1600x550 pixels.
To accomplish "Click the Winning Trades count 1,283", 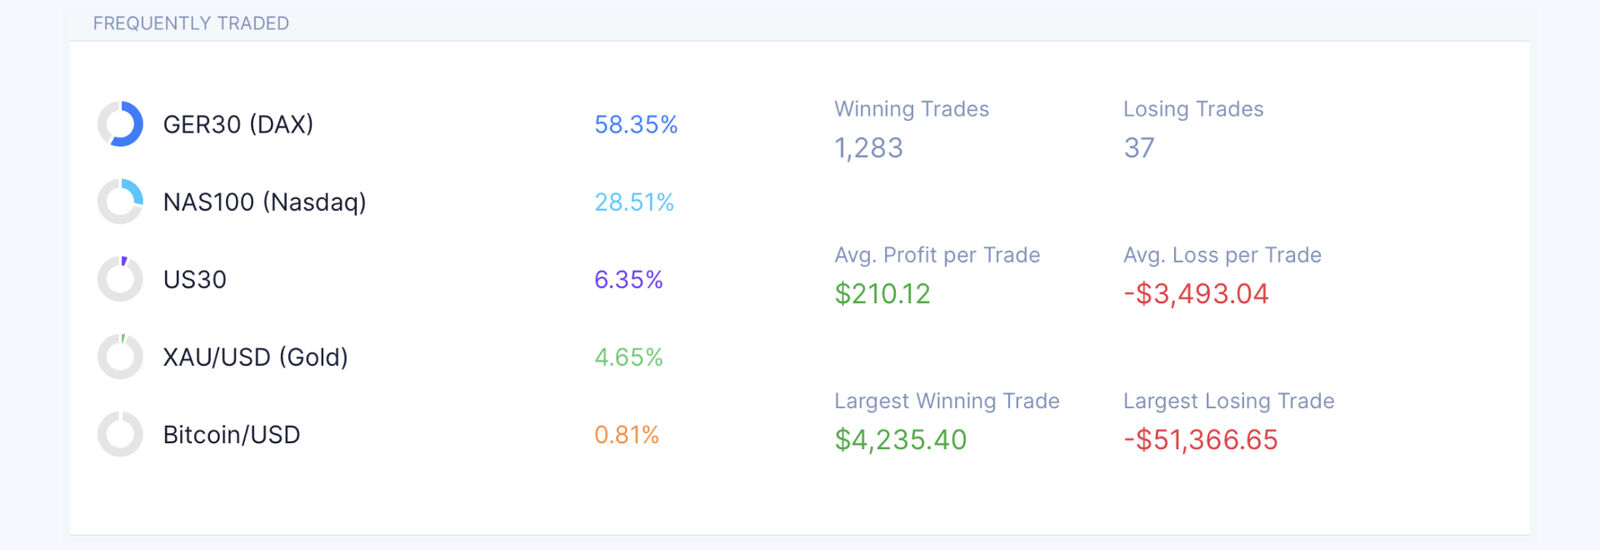I will tap(869, 148).
